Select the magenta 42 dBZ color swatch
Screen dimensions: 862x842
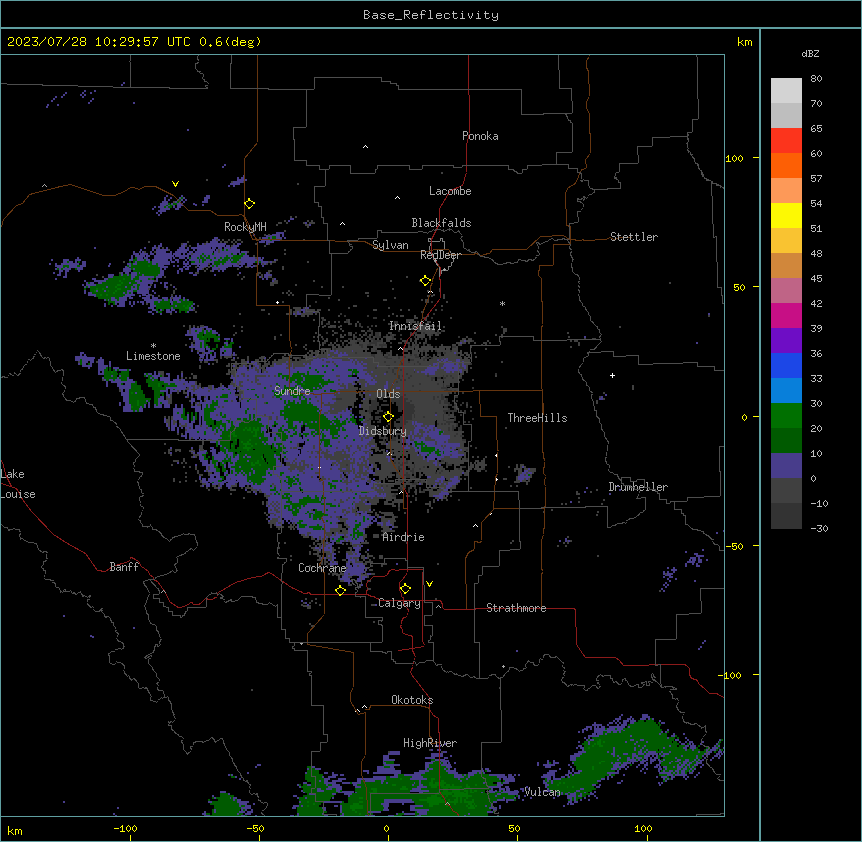(786, 315)
